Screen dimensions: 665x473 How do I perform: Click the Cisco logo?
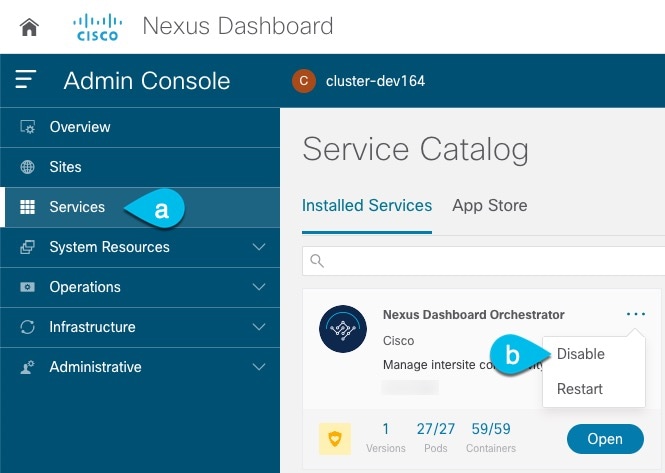[98, 27]
